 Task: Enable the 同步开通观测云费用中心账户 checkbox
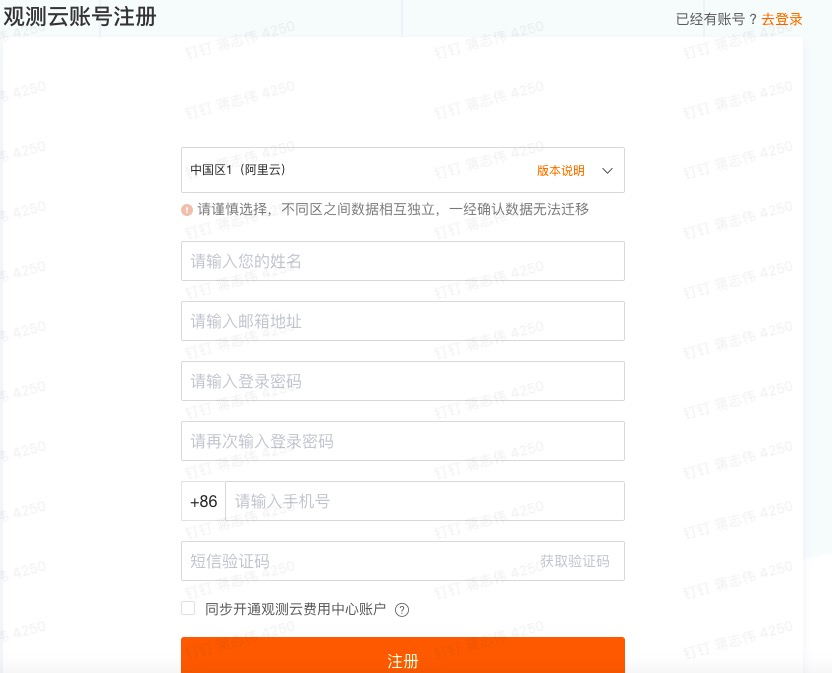coord(188,608)
